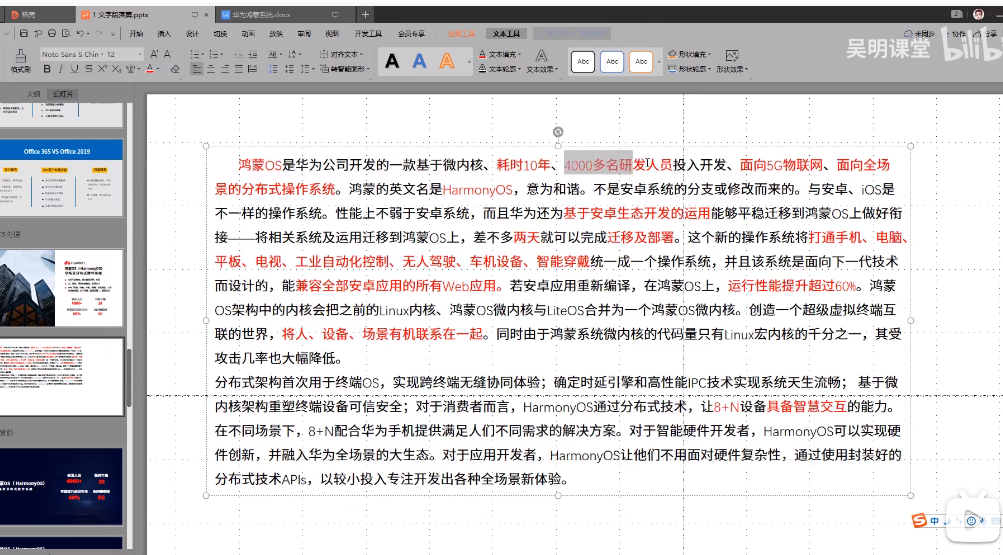The image size is (1003, 555).
Task: Open the 插入 ribbon tab
Action: [x=164, y=33]
